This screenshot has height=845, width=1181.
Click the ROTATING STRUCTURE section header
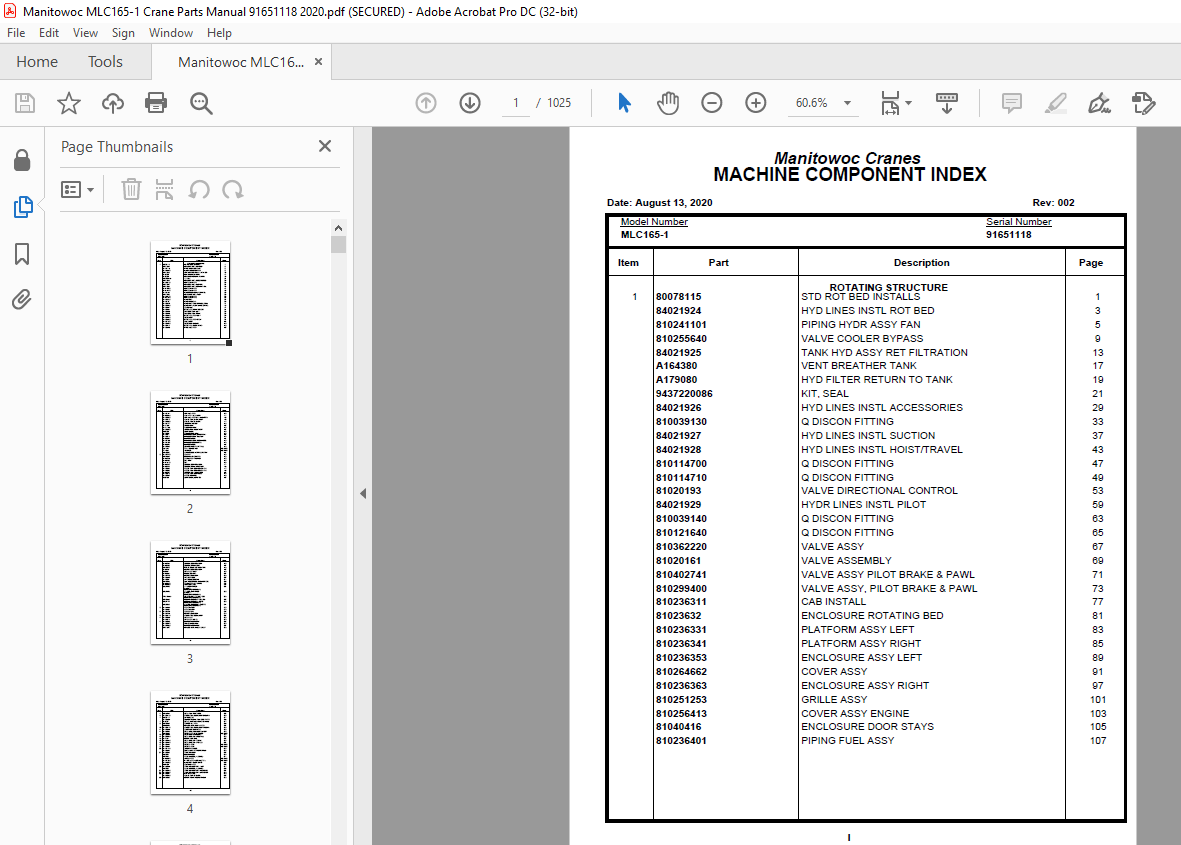coord(888,287)
